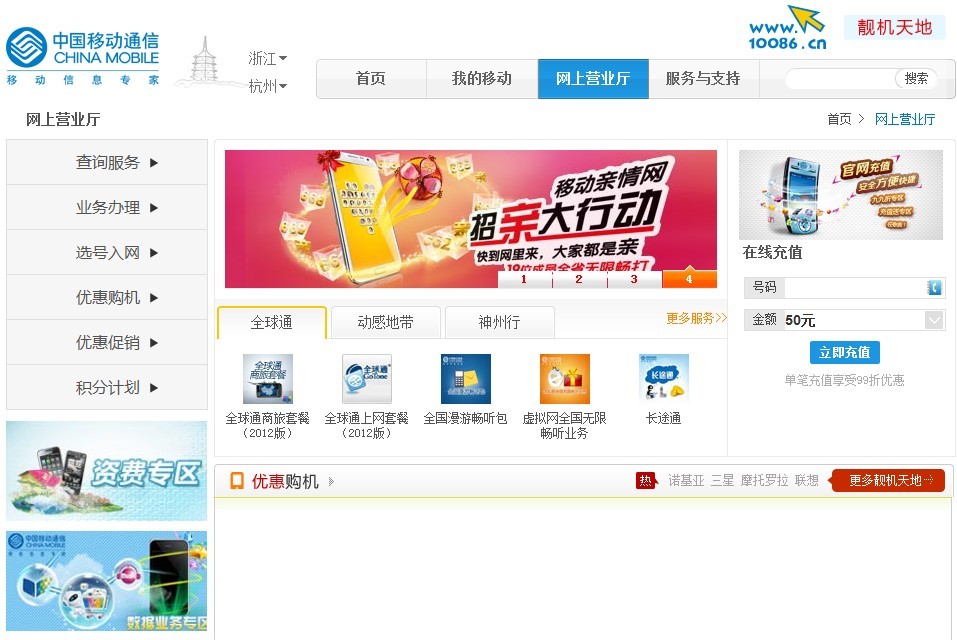The width and height of the screenshot is (957, 640).
Task: Click the orange phone icon beside 优惠购机
Action: pos(236,480)
